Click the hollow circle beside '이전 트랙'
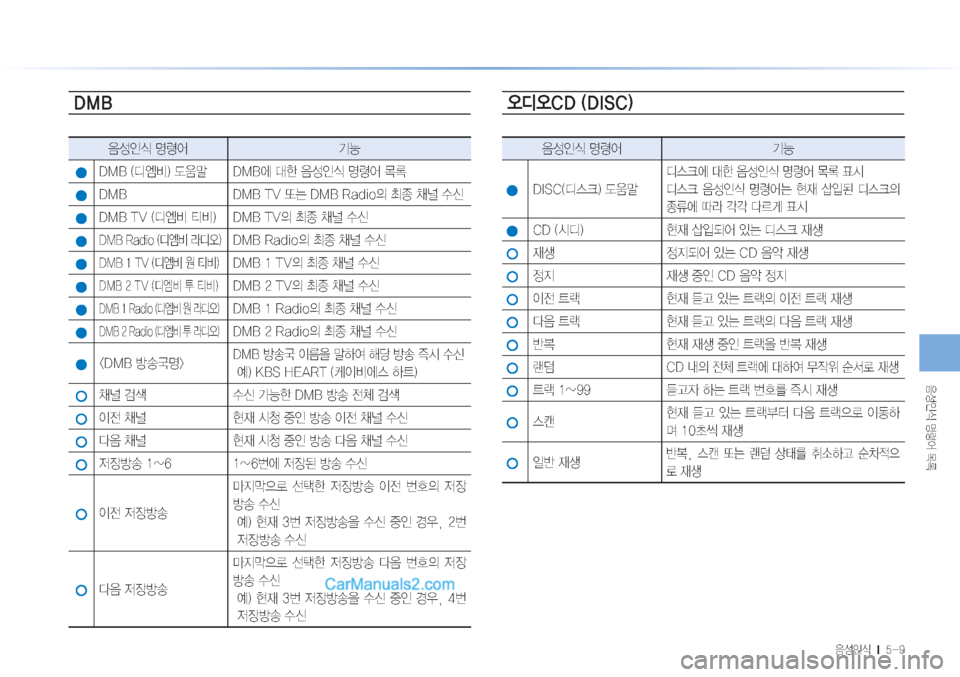960x677 pixels. [x=512, y=299]
